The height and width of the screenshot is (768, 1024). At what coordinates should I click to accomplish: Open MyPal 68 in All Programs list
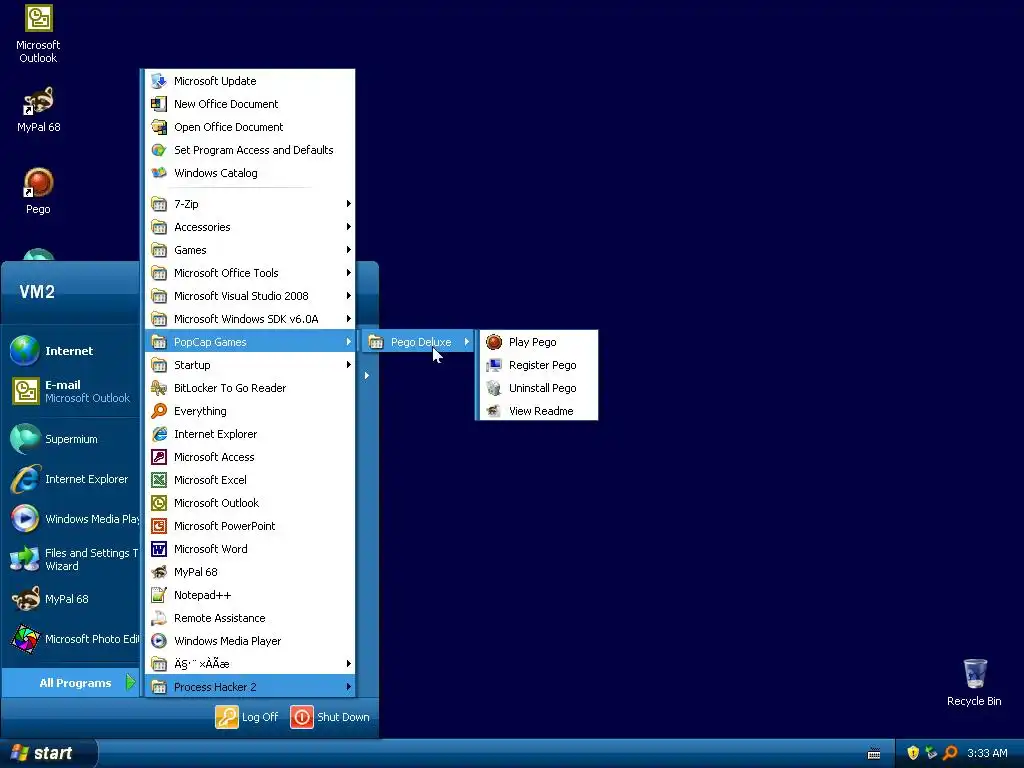click(x=250, y=572)
